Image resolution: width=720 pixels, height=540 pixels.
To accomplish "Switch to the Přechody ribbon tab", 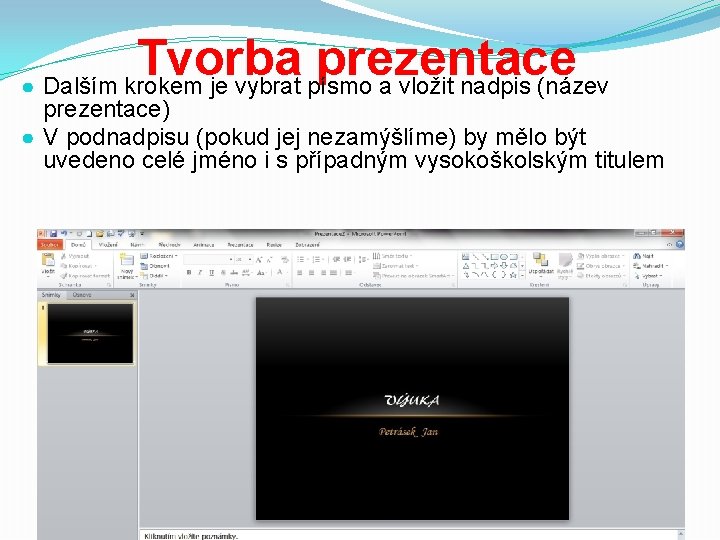I will (169, 245).
